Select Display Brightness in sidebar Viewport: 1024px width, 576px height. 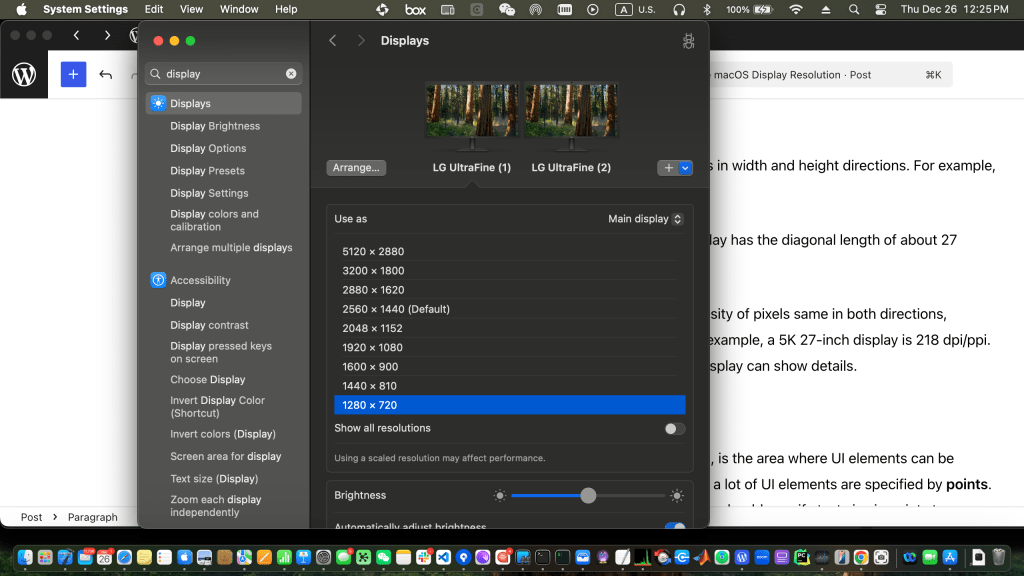215,126
